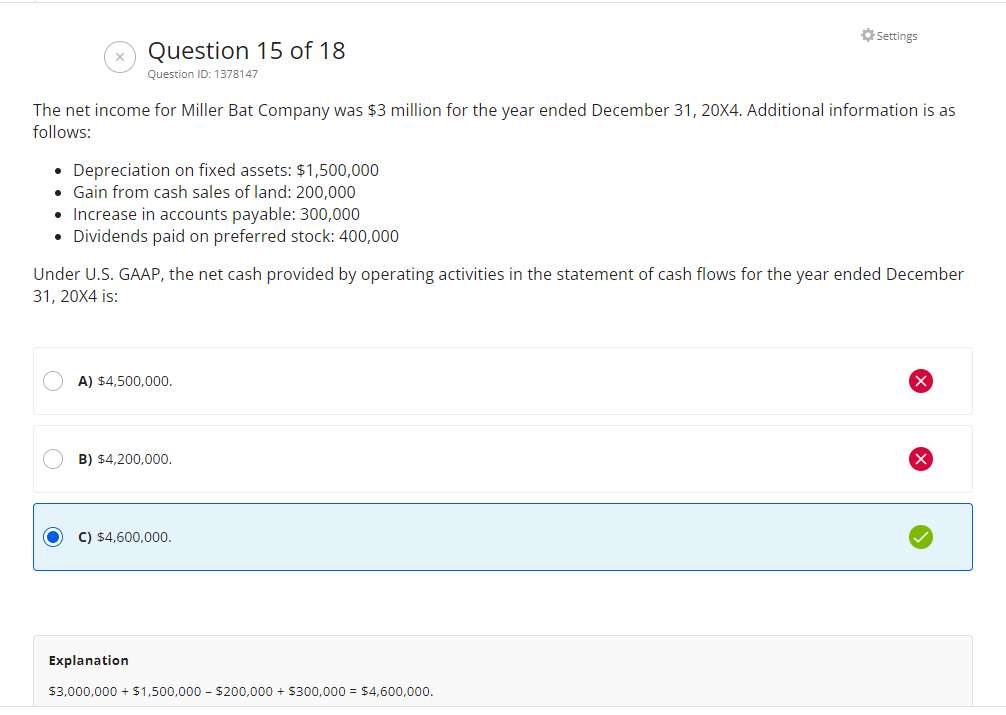Click the explanation calculation formula text
1006x715 pixels.
coord(240,691)
